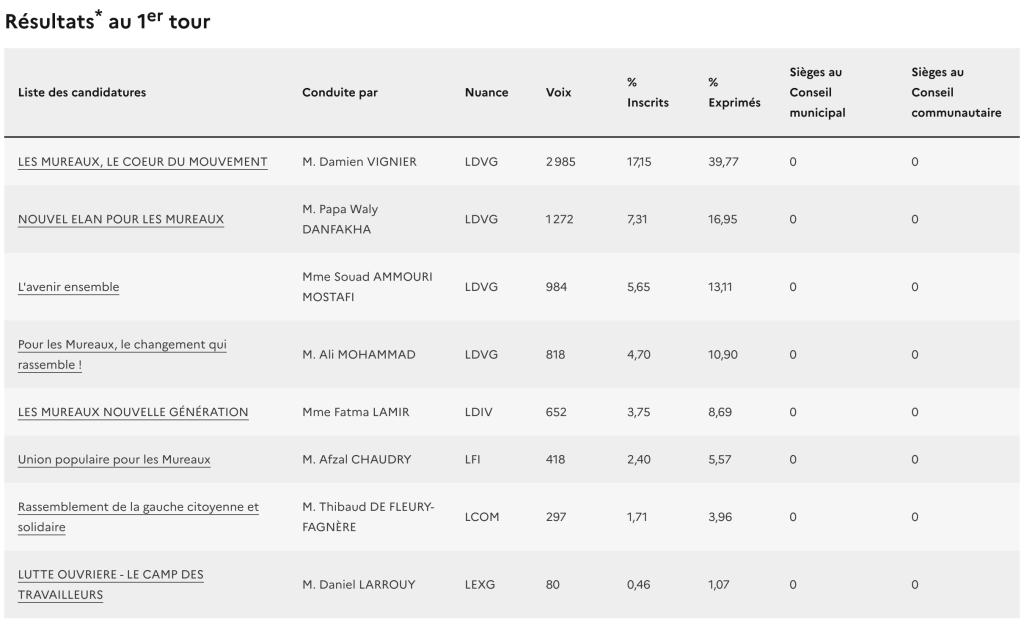Click the NOUVEL ELAN POUR LES MUREAUX link
The height and width of the screenshot is (625, 1024).
point(121,219)
